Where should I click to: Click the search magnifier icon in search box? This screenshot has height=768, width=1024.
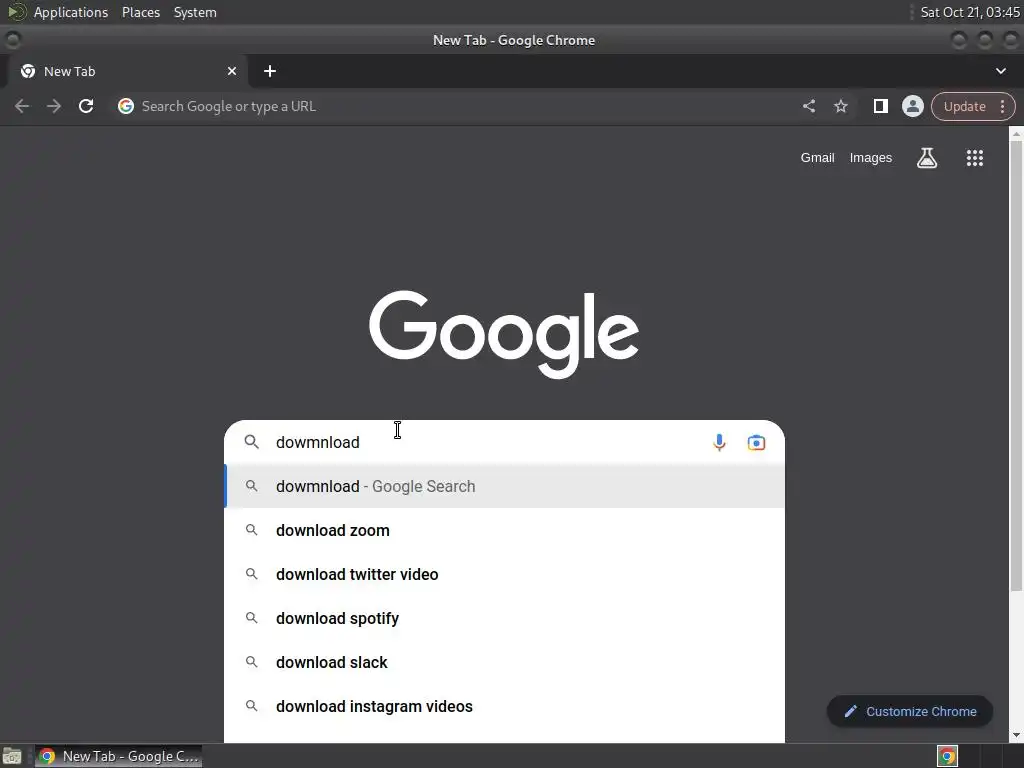[x=251, y=442]
